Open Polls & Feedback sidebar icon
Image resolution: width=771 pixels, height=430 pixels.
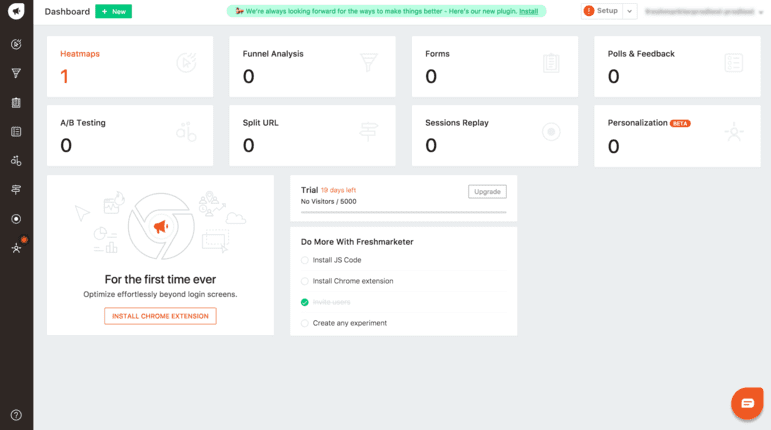tap(16, 131)
